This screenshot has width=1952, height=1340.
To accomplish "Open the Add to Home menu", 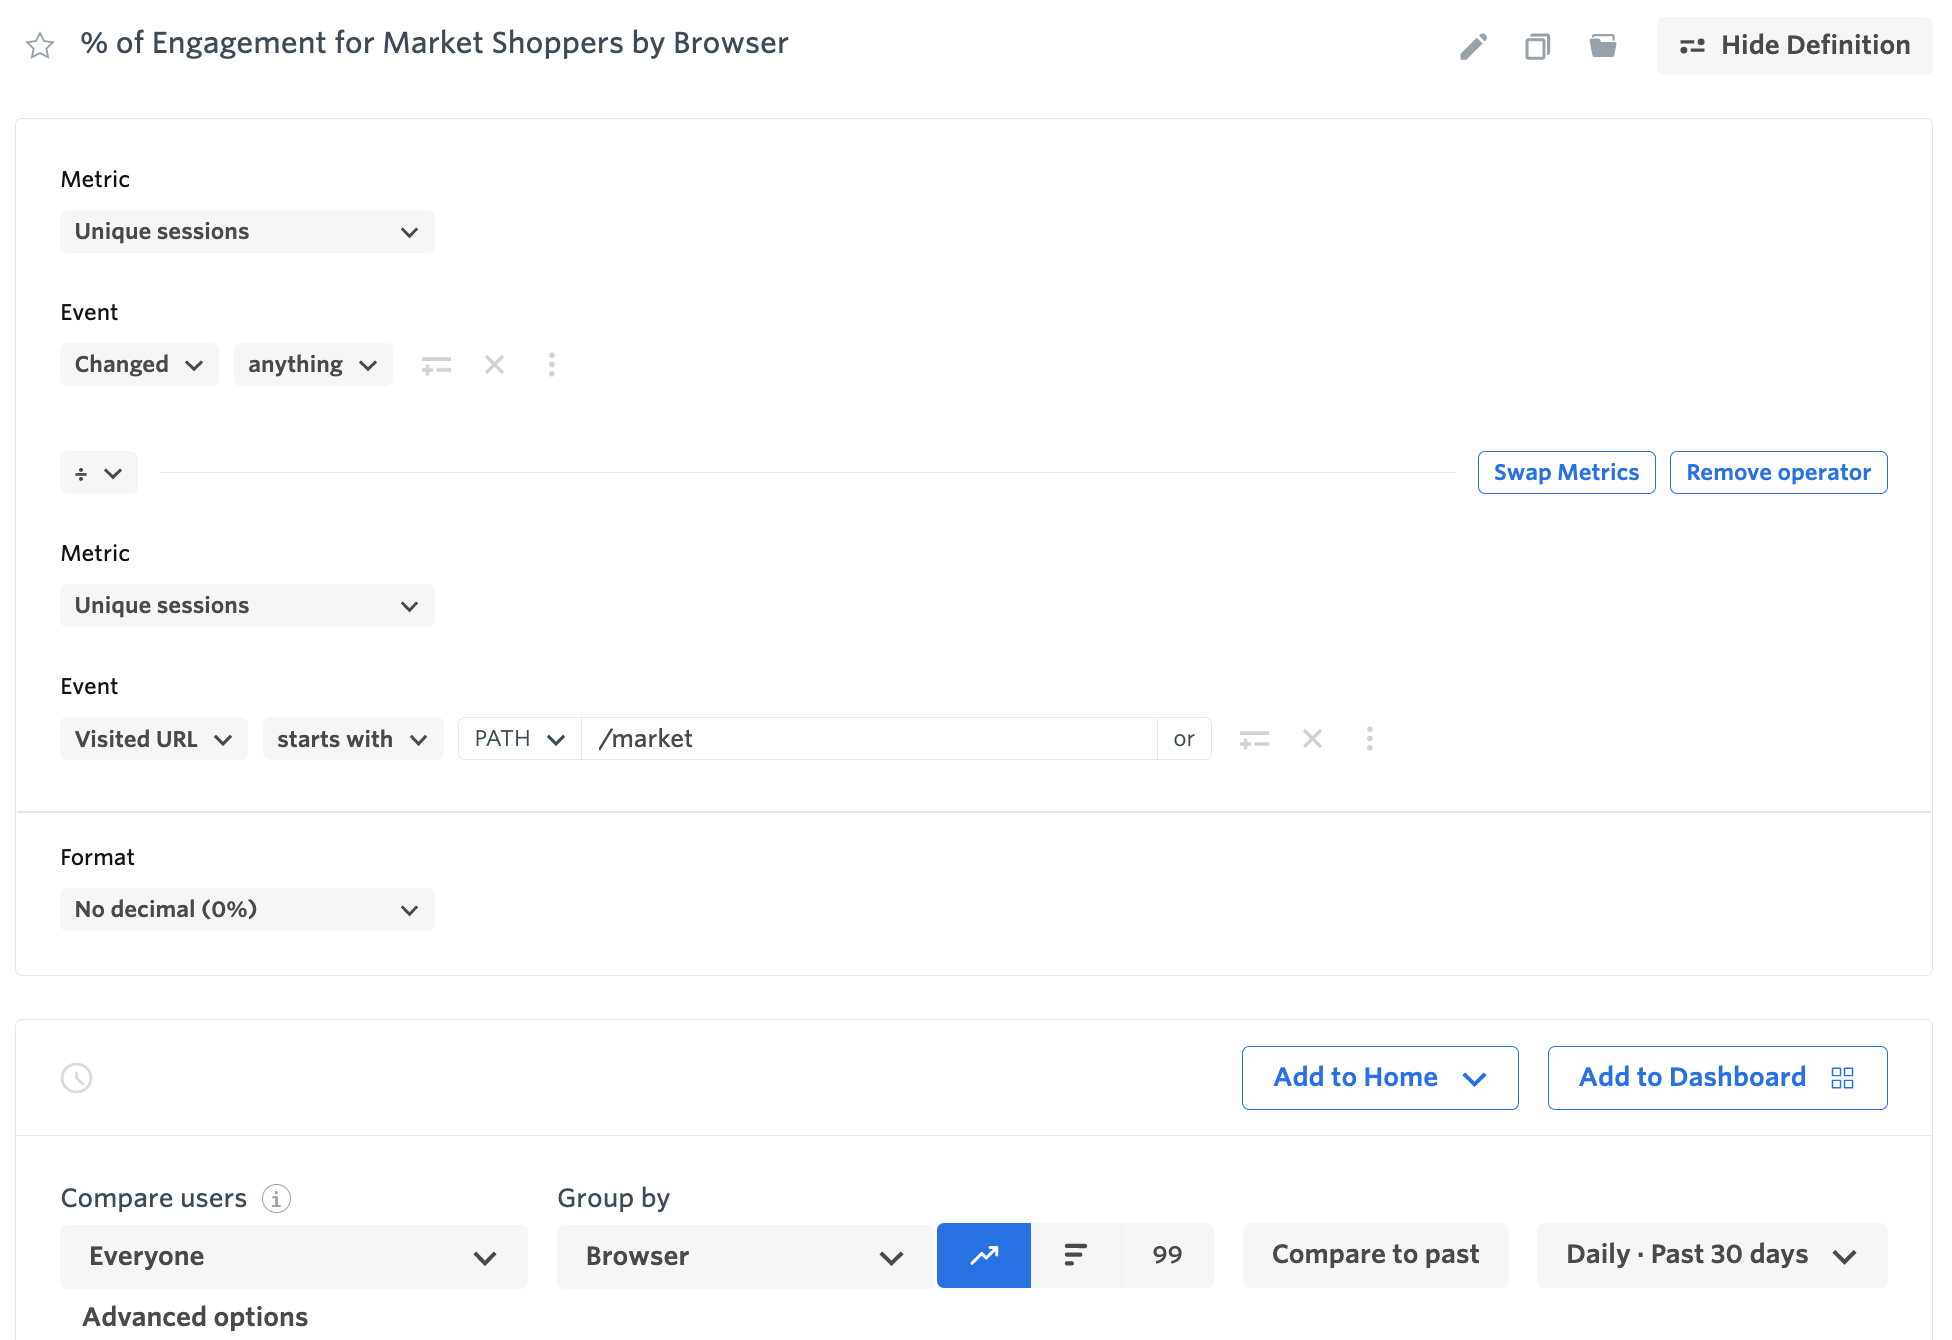I will click(x=1379, y=1078).
